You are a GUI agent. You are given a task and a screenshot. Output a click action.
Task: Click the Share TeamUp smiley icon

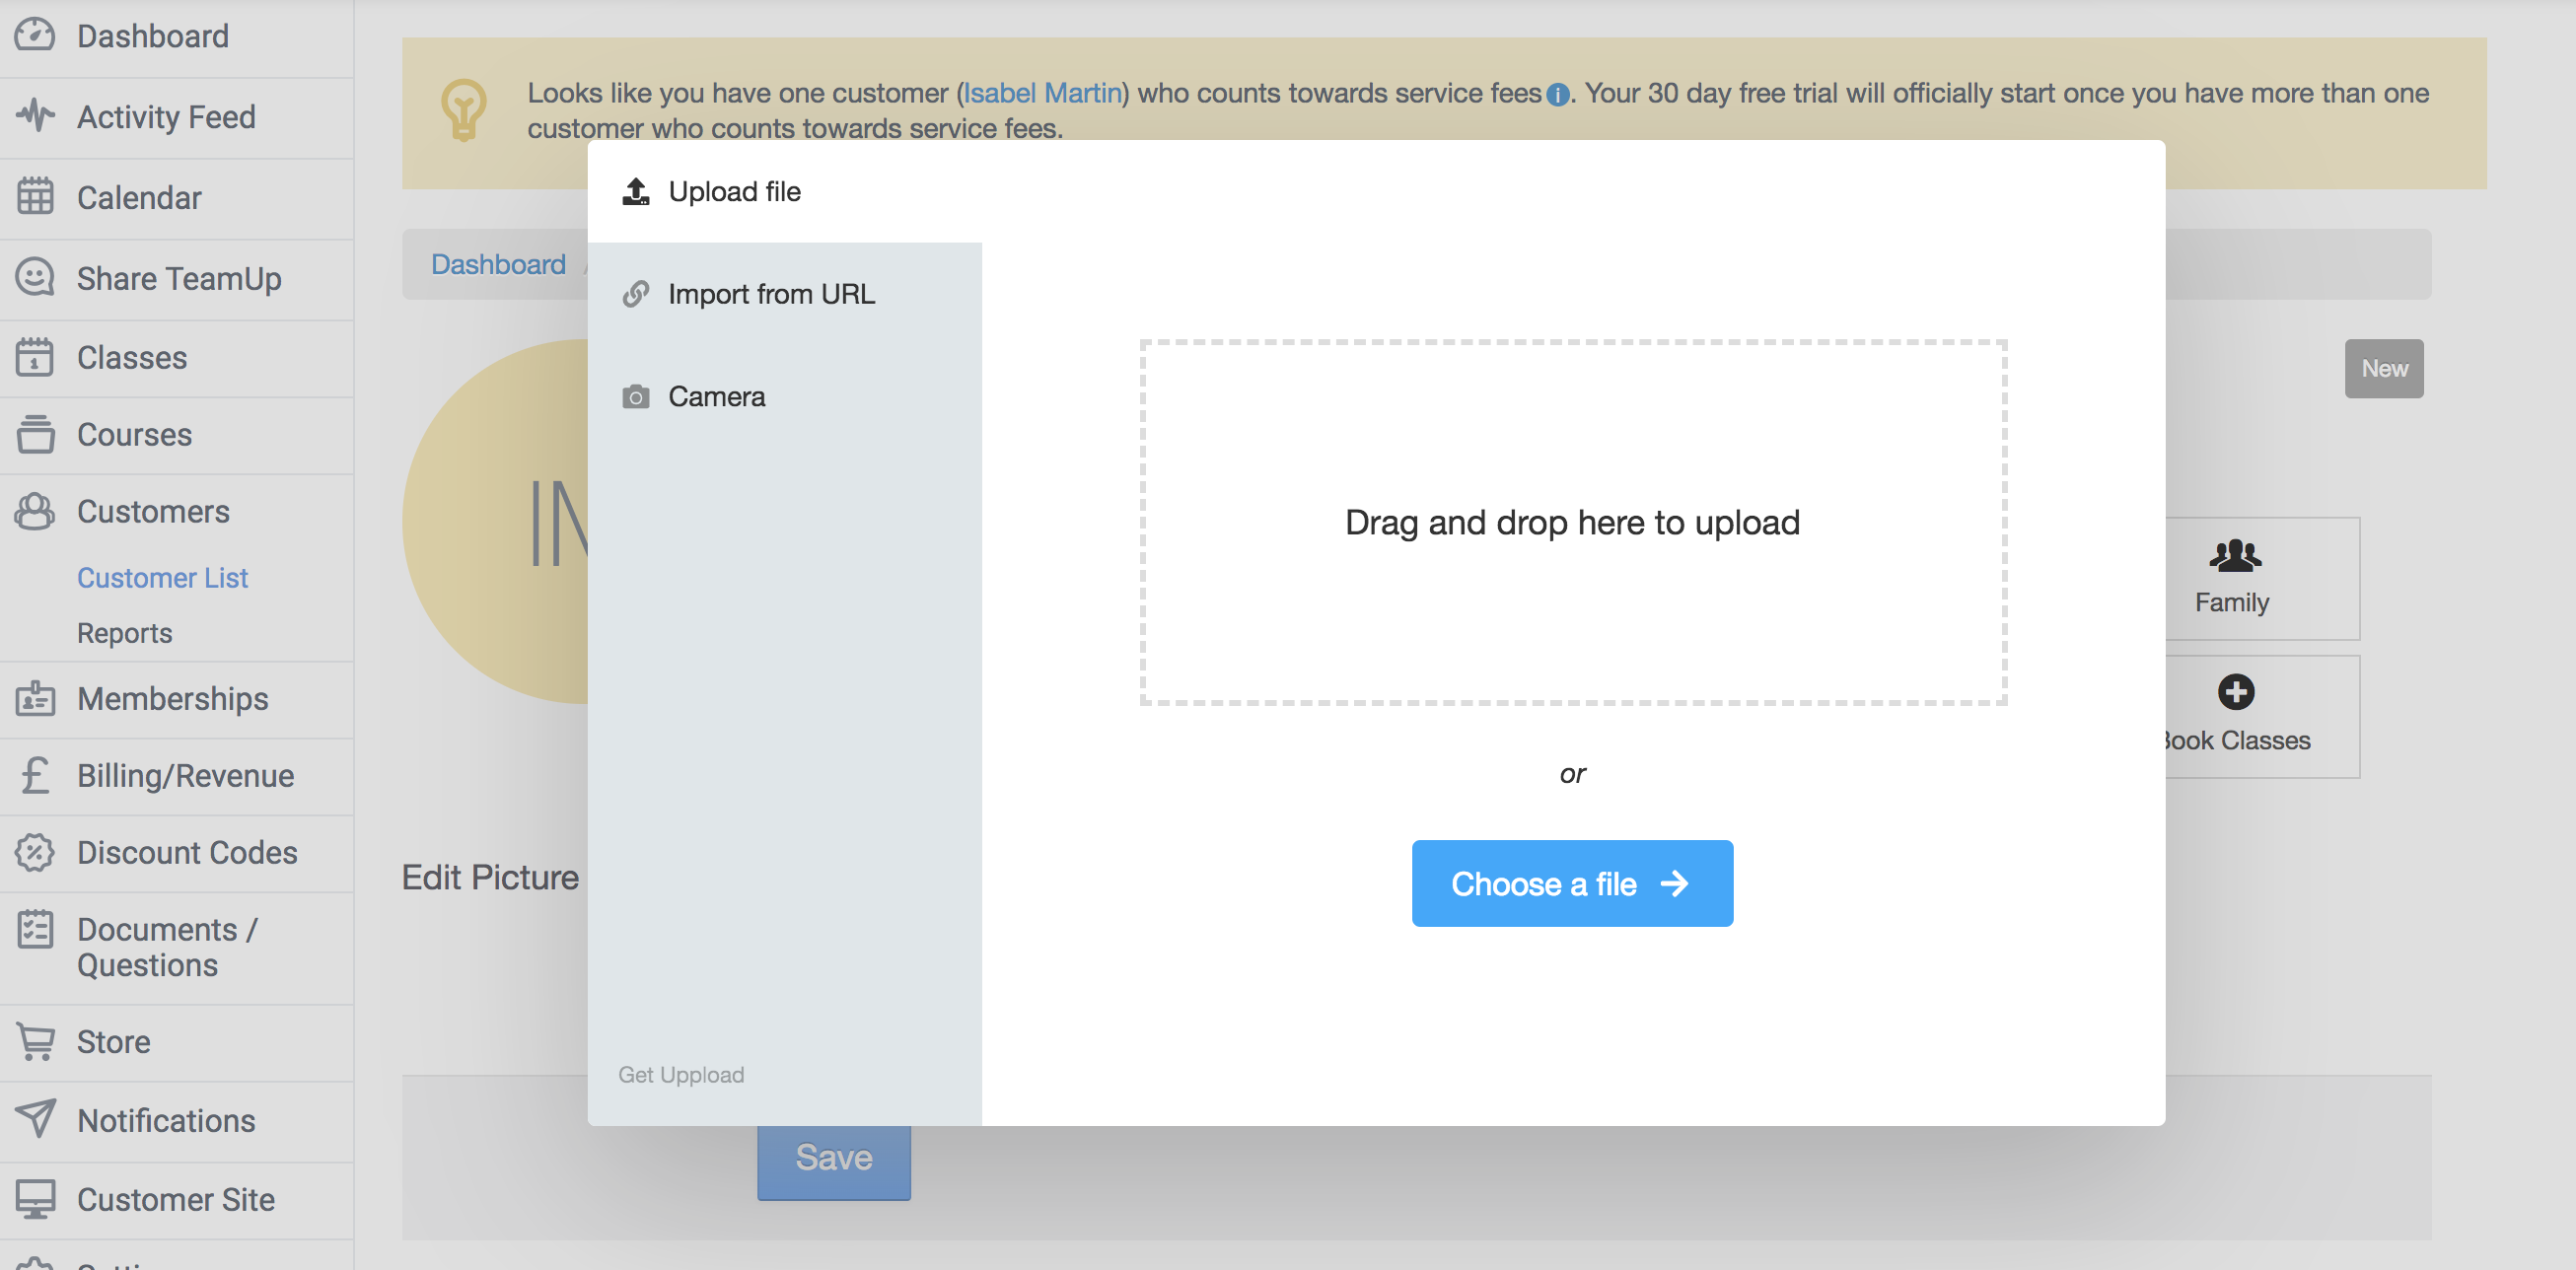click(35, 277)
